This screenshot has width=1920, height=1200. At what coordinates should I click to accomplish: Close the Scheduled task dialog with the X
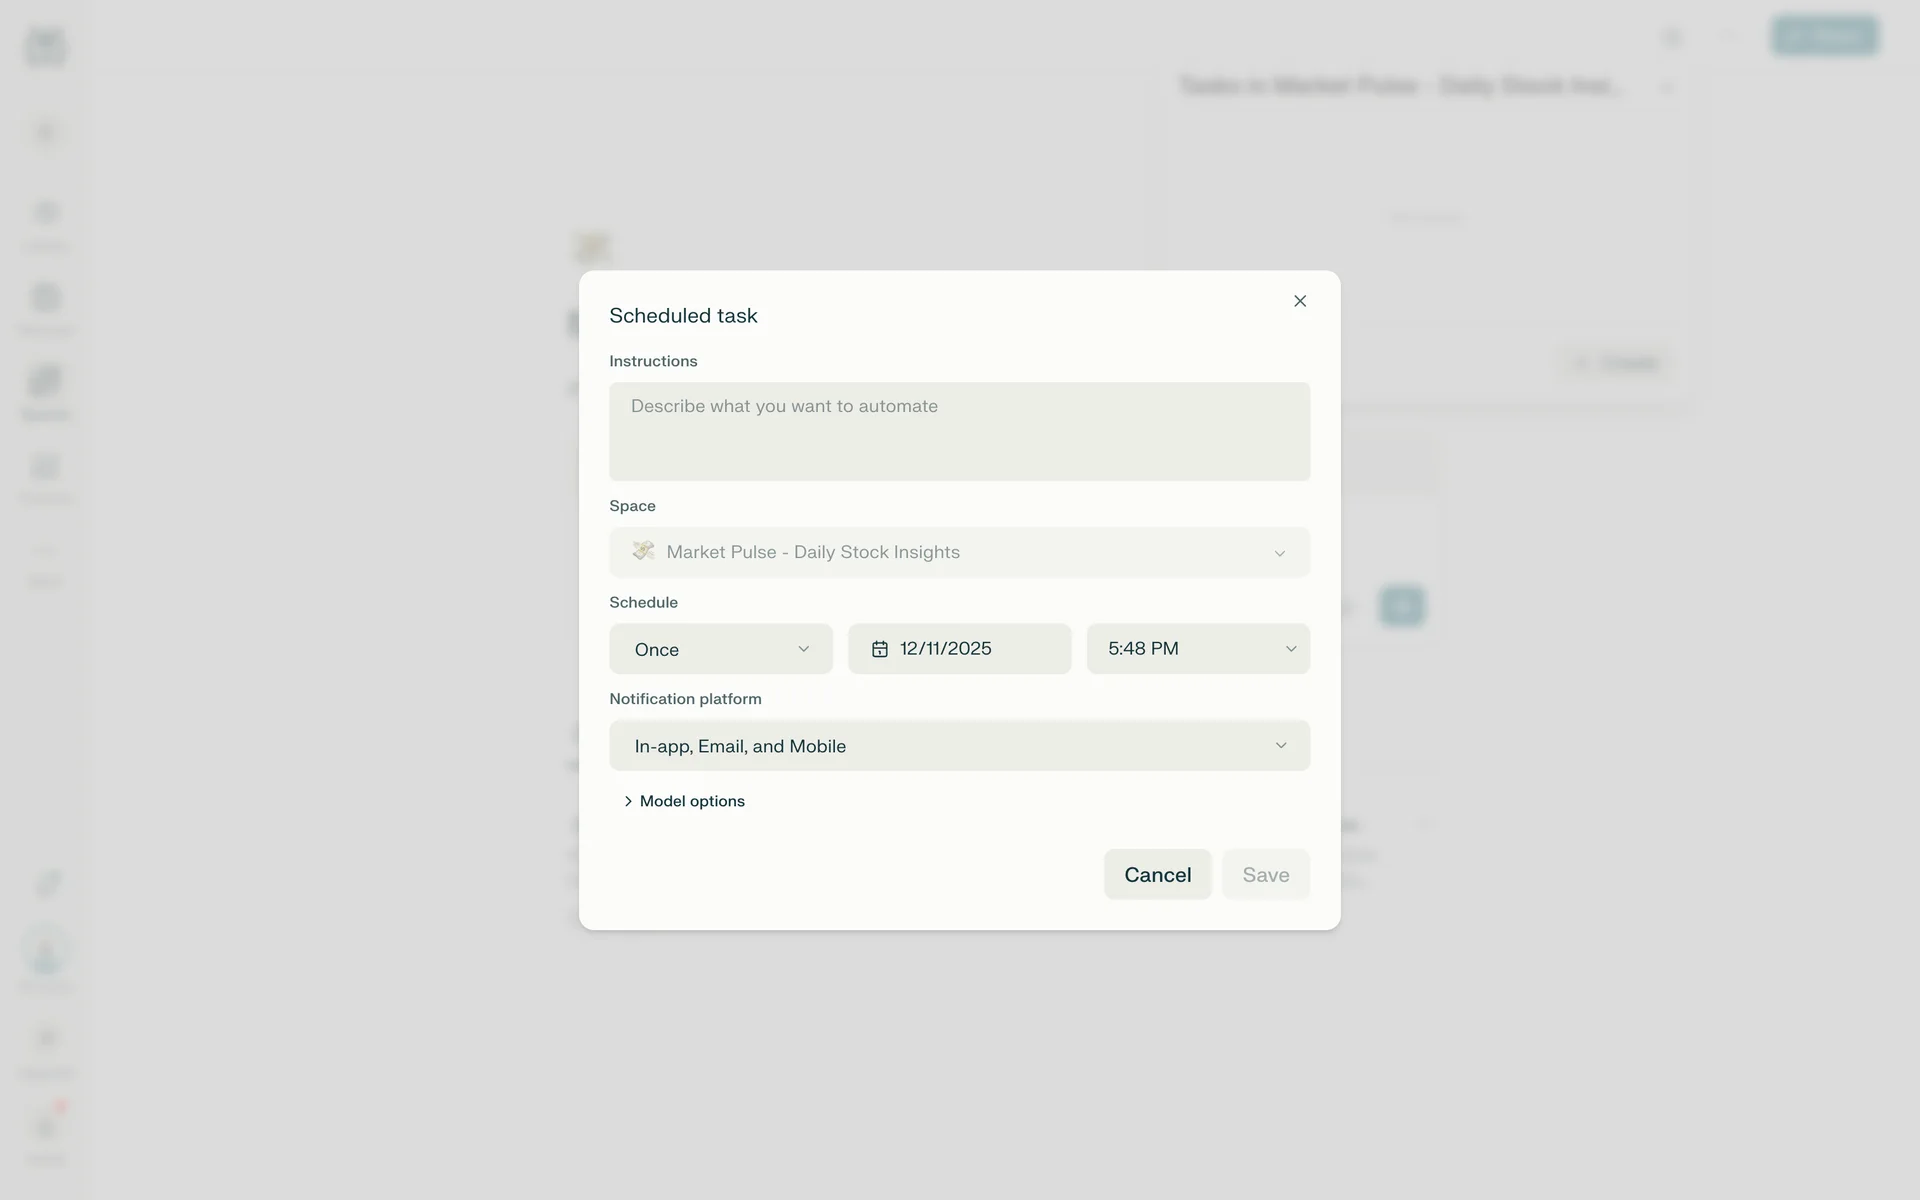coord(1299,301)
